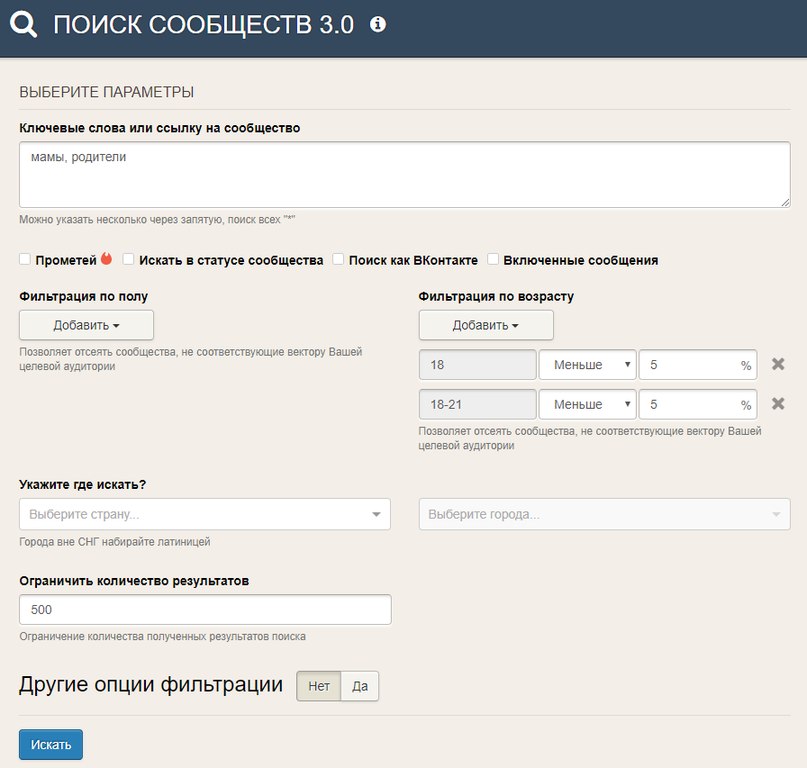Screen dimensions: 807x768
Task: Open gender filter Добавить dropdown
Action: [x=86, y=325]
